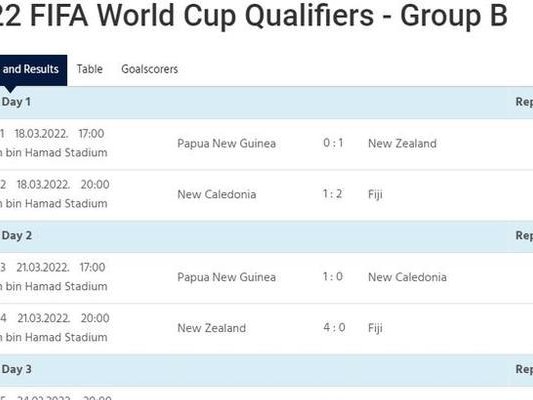Click the Day 3 section header

pos(266,370)
